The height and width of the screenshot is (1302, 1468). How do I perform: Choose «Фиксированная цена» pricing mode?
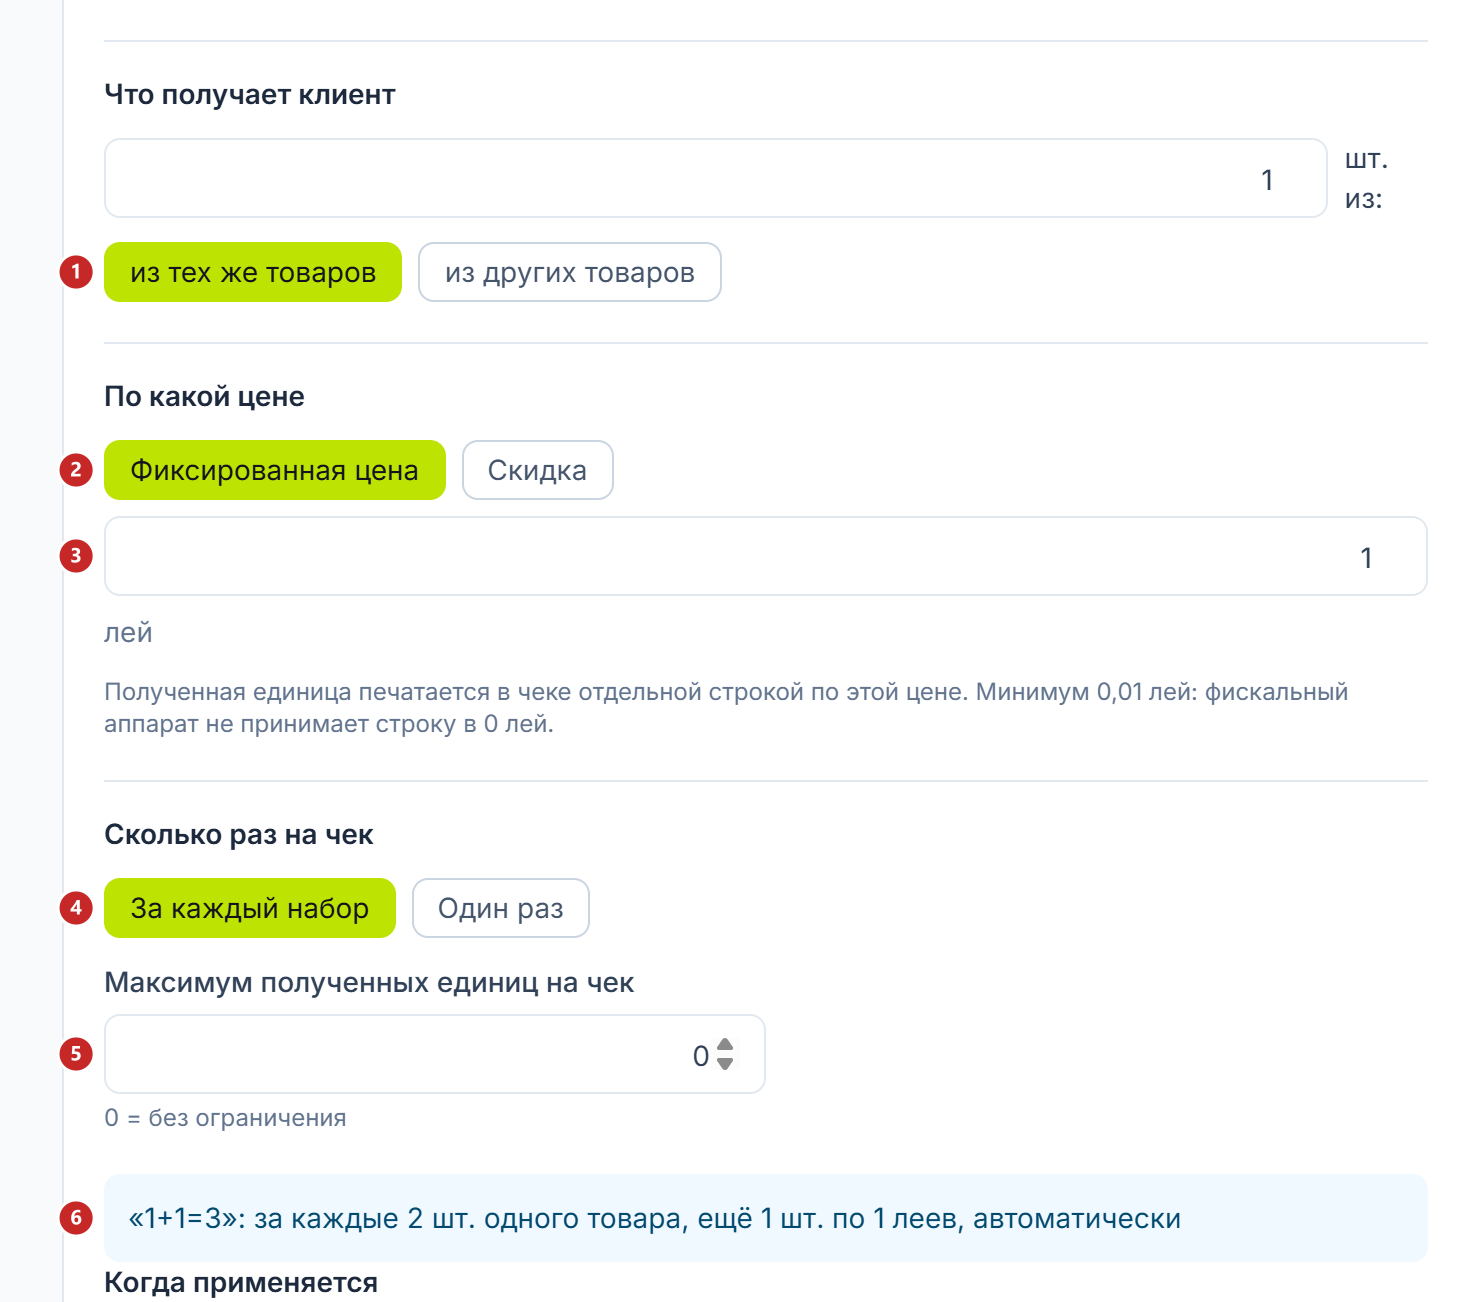coord(274,470)
